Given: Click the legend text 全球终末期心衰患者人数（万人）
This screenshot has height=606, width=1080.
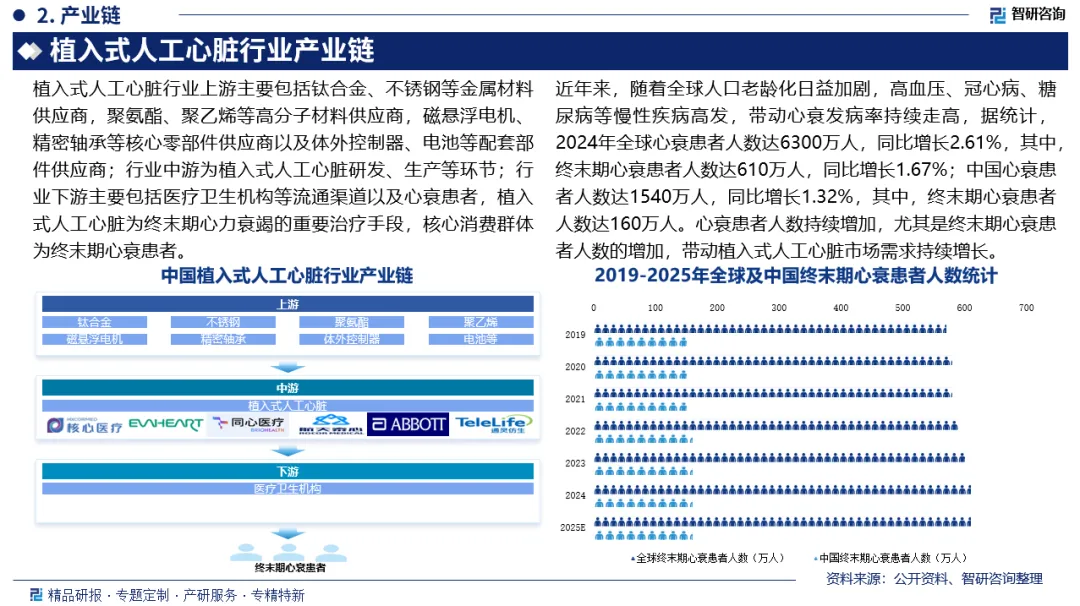Looking at the screenshot, I should click(710, 558).
